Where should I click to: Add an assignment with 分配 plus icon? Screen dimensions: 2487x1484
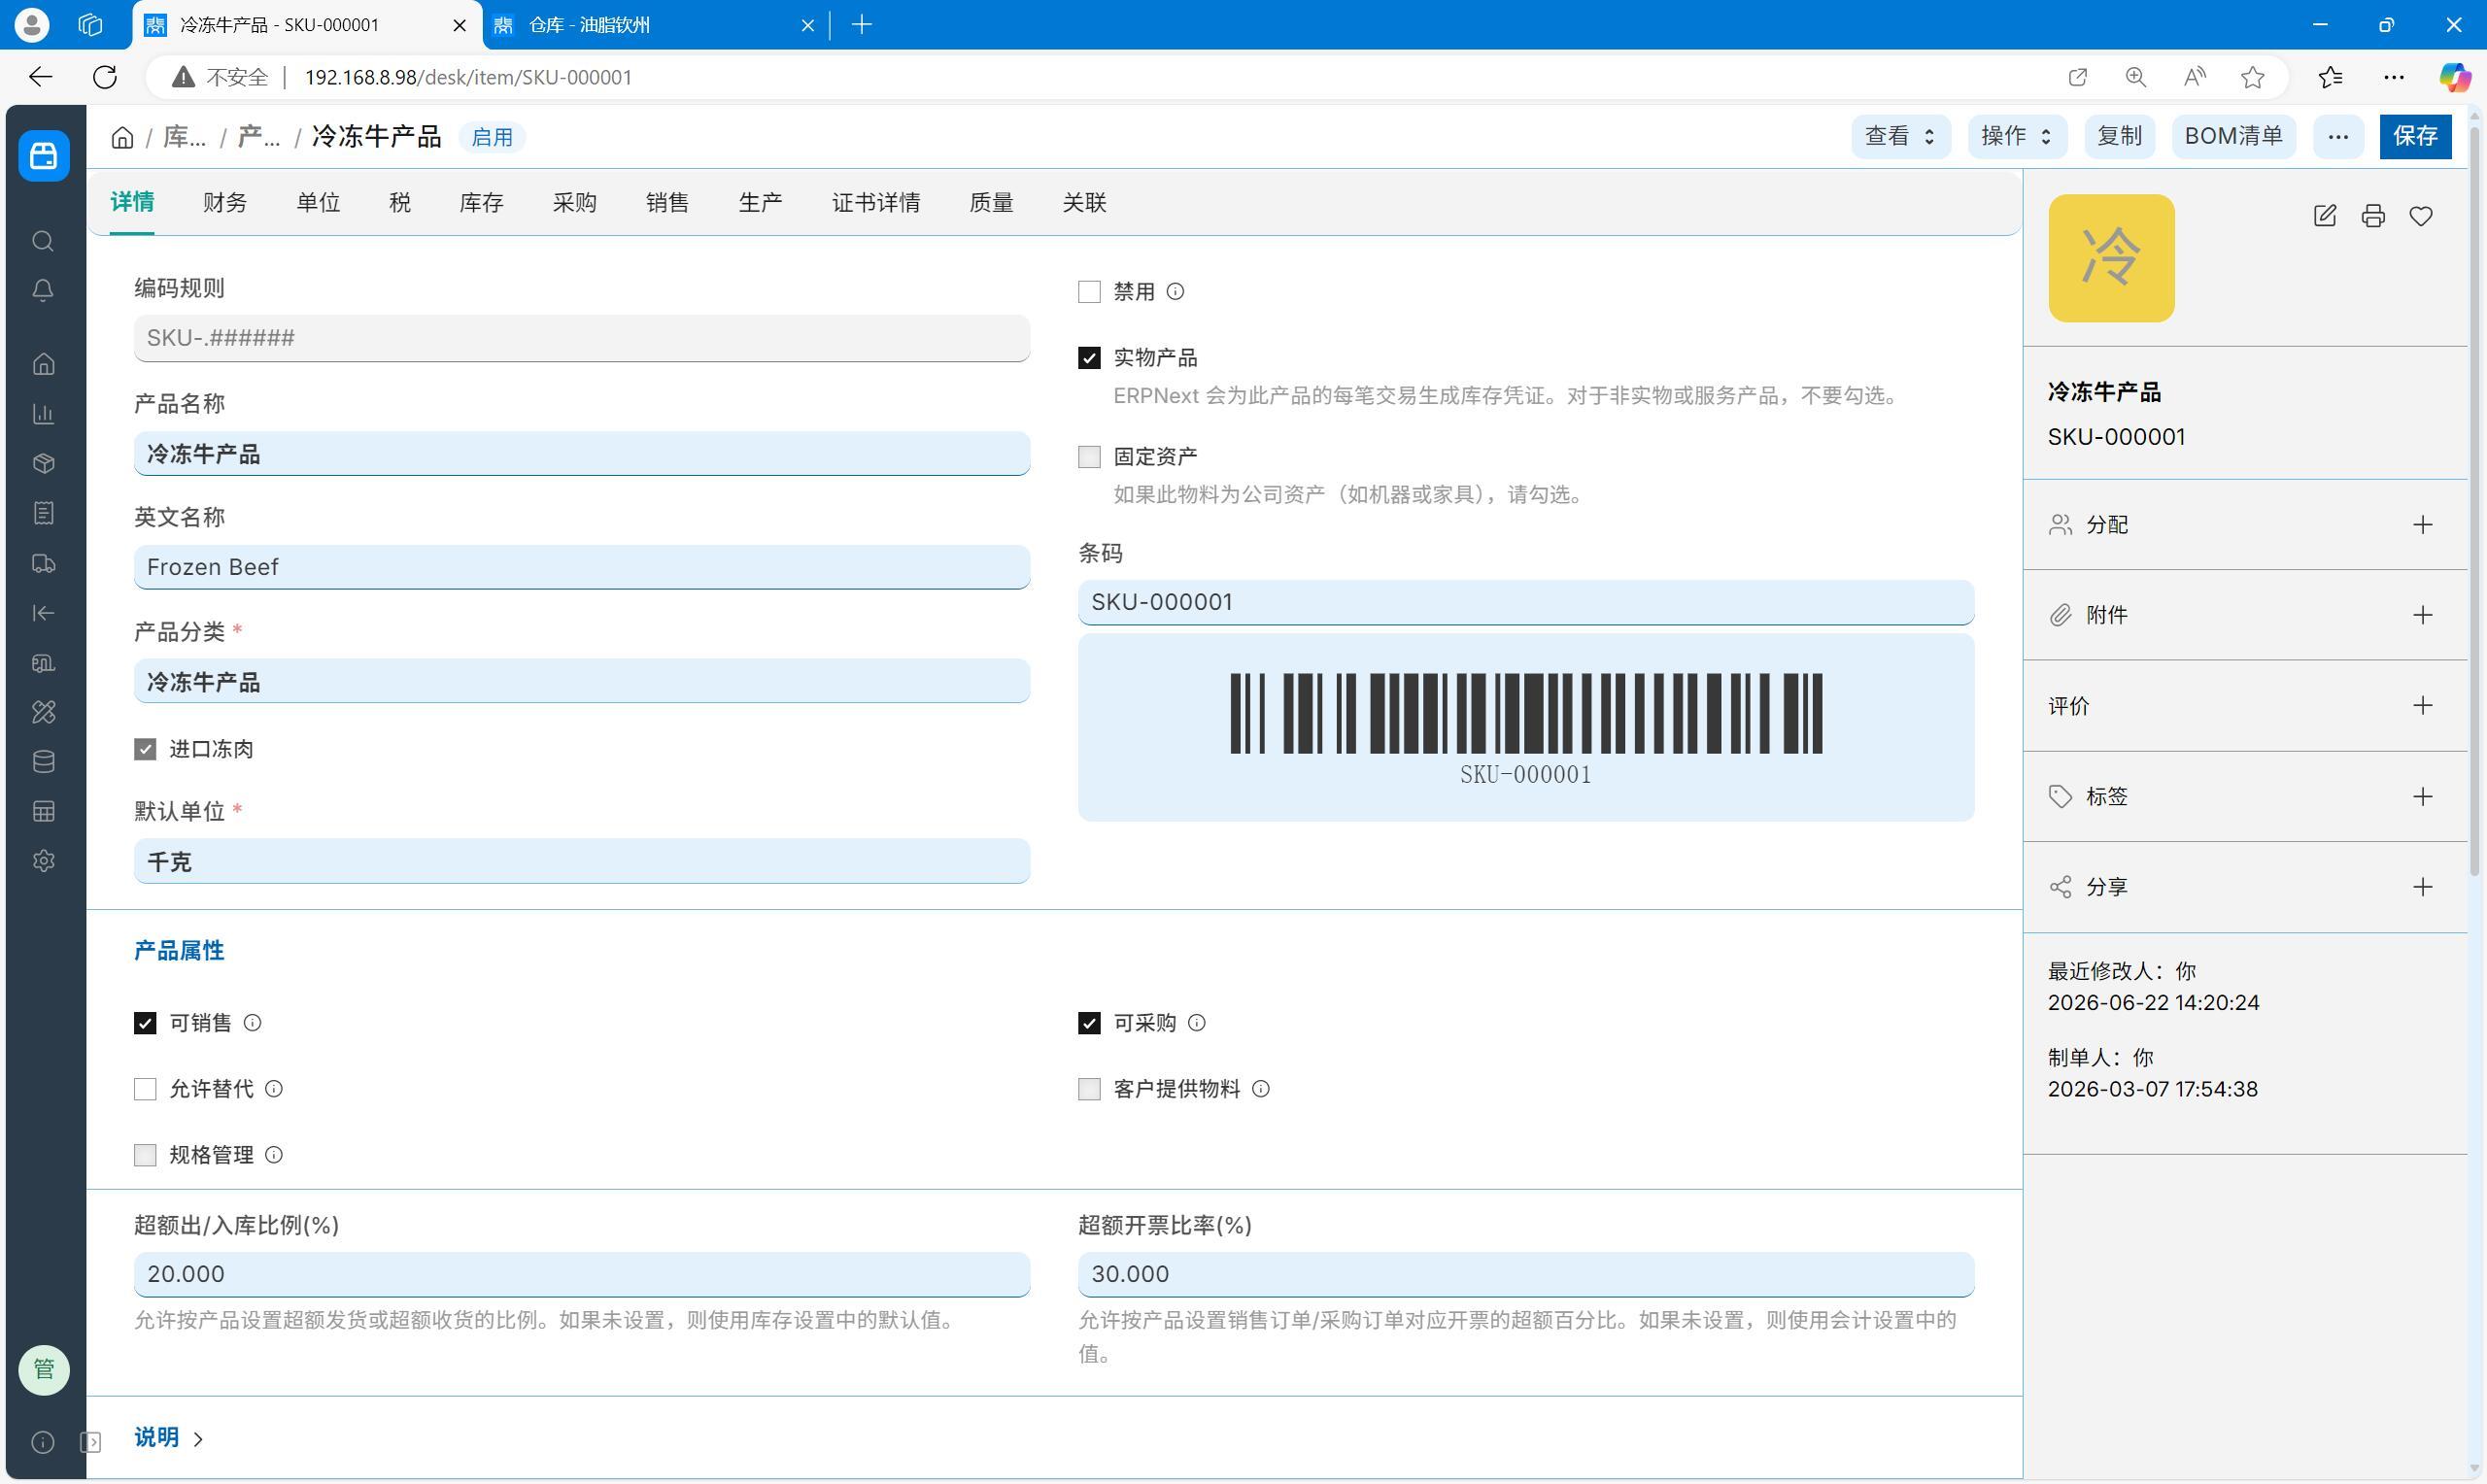click(x=2422, y=525)
